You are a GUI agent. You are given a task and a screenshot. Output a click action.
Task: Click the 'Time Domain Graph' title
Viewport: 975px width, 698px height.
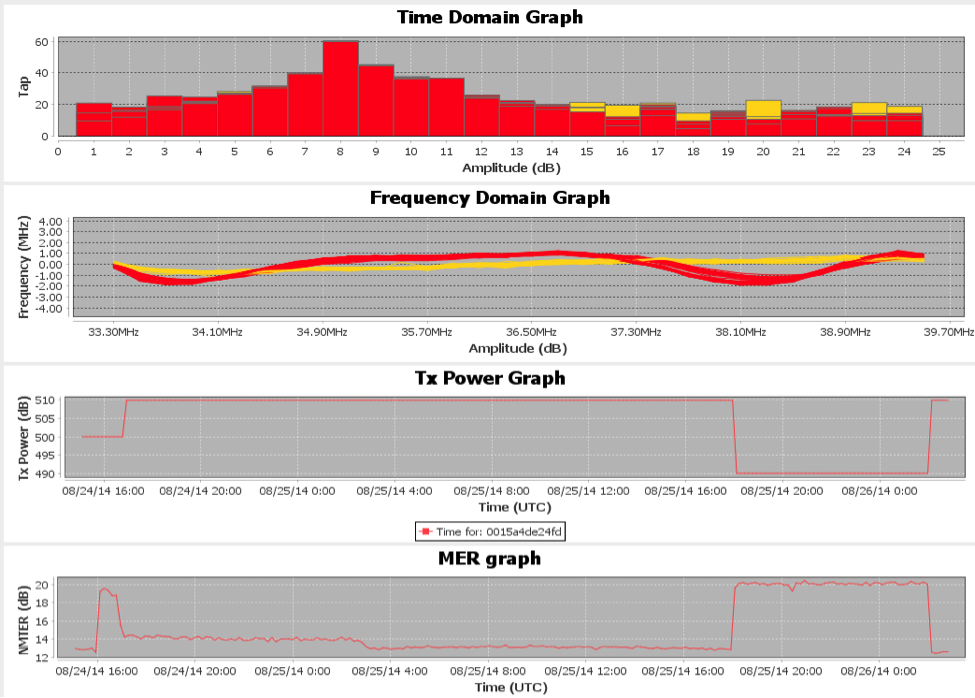click(489, 17)
